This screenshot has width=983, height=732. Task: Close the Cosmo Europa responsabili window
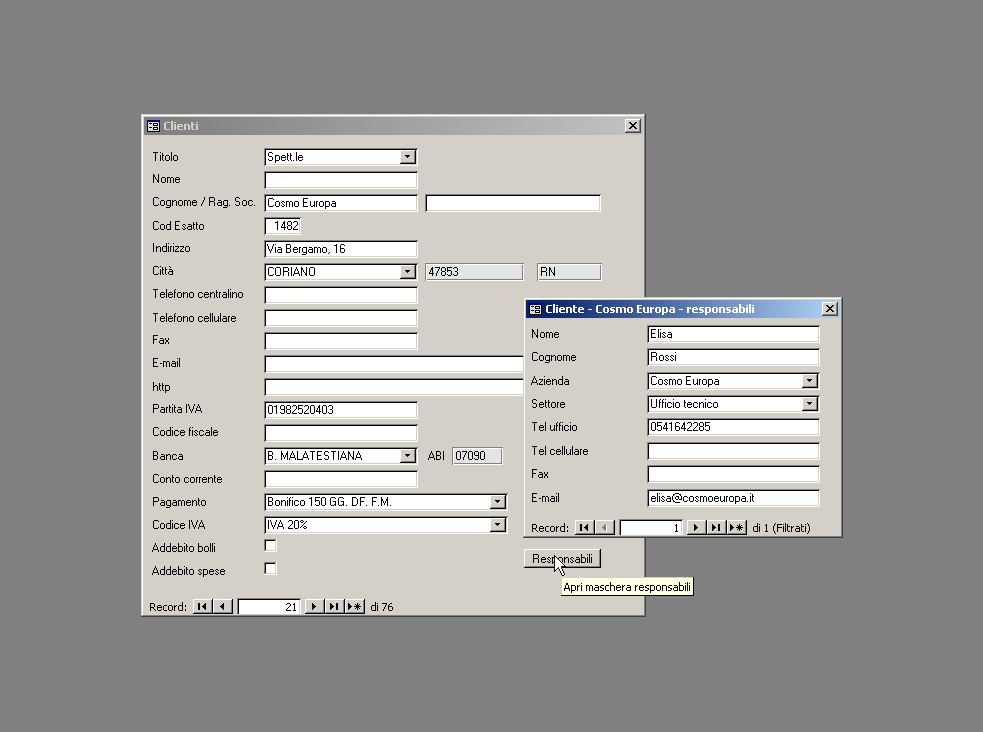829,309
